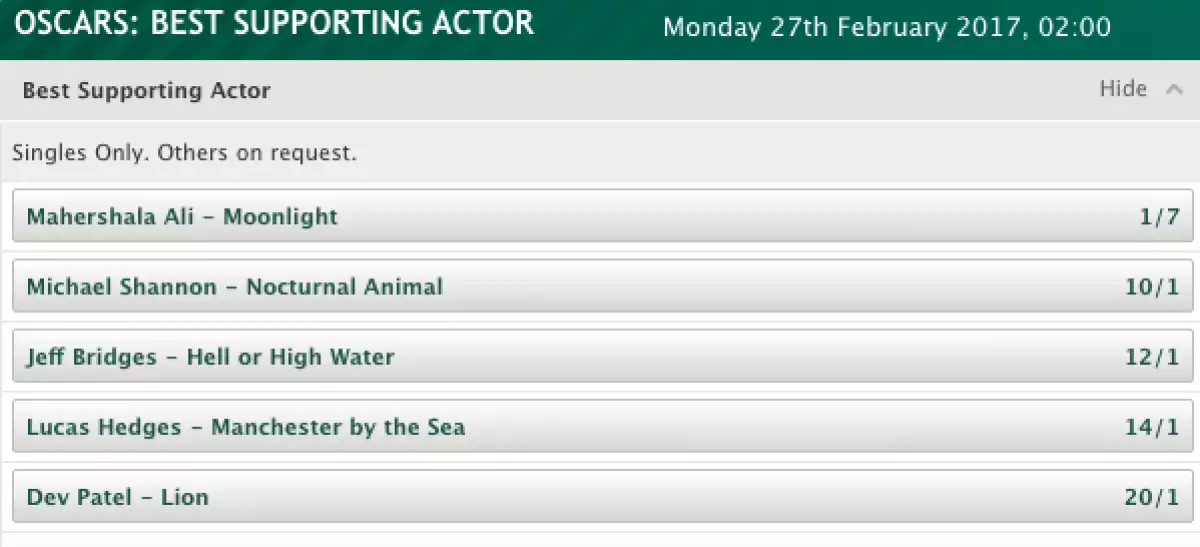Click the Hell or High Water film title

tap(290, 357)
